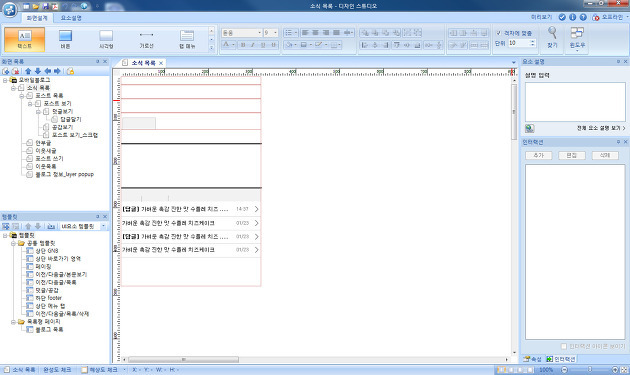Click delete screen icon in 화면 목록 toolbar

15,71
